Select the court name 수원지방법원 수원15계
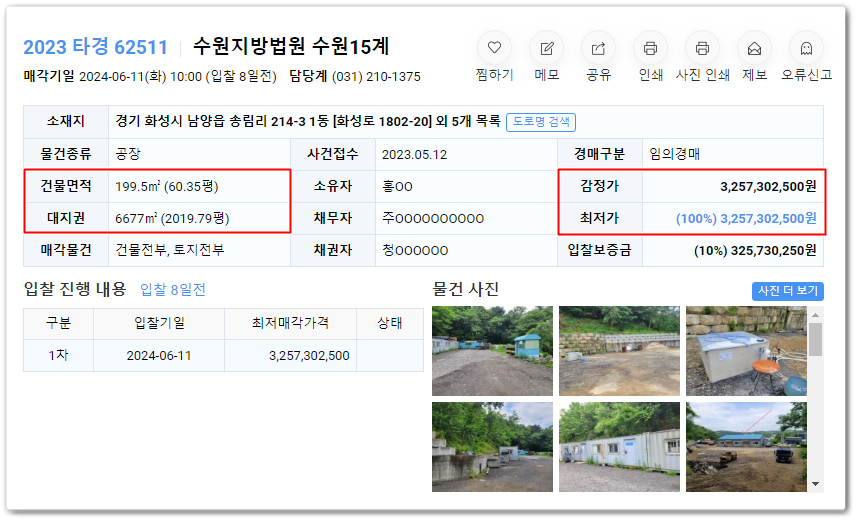The image size is (858, 522). pos(291,47)
